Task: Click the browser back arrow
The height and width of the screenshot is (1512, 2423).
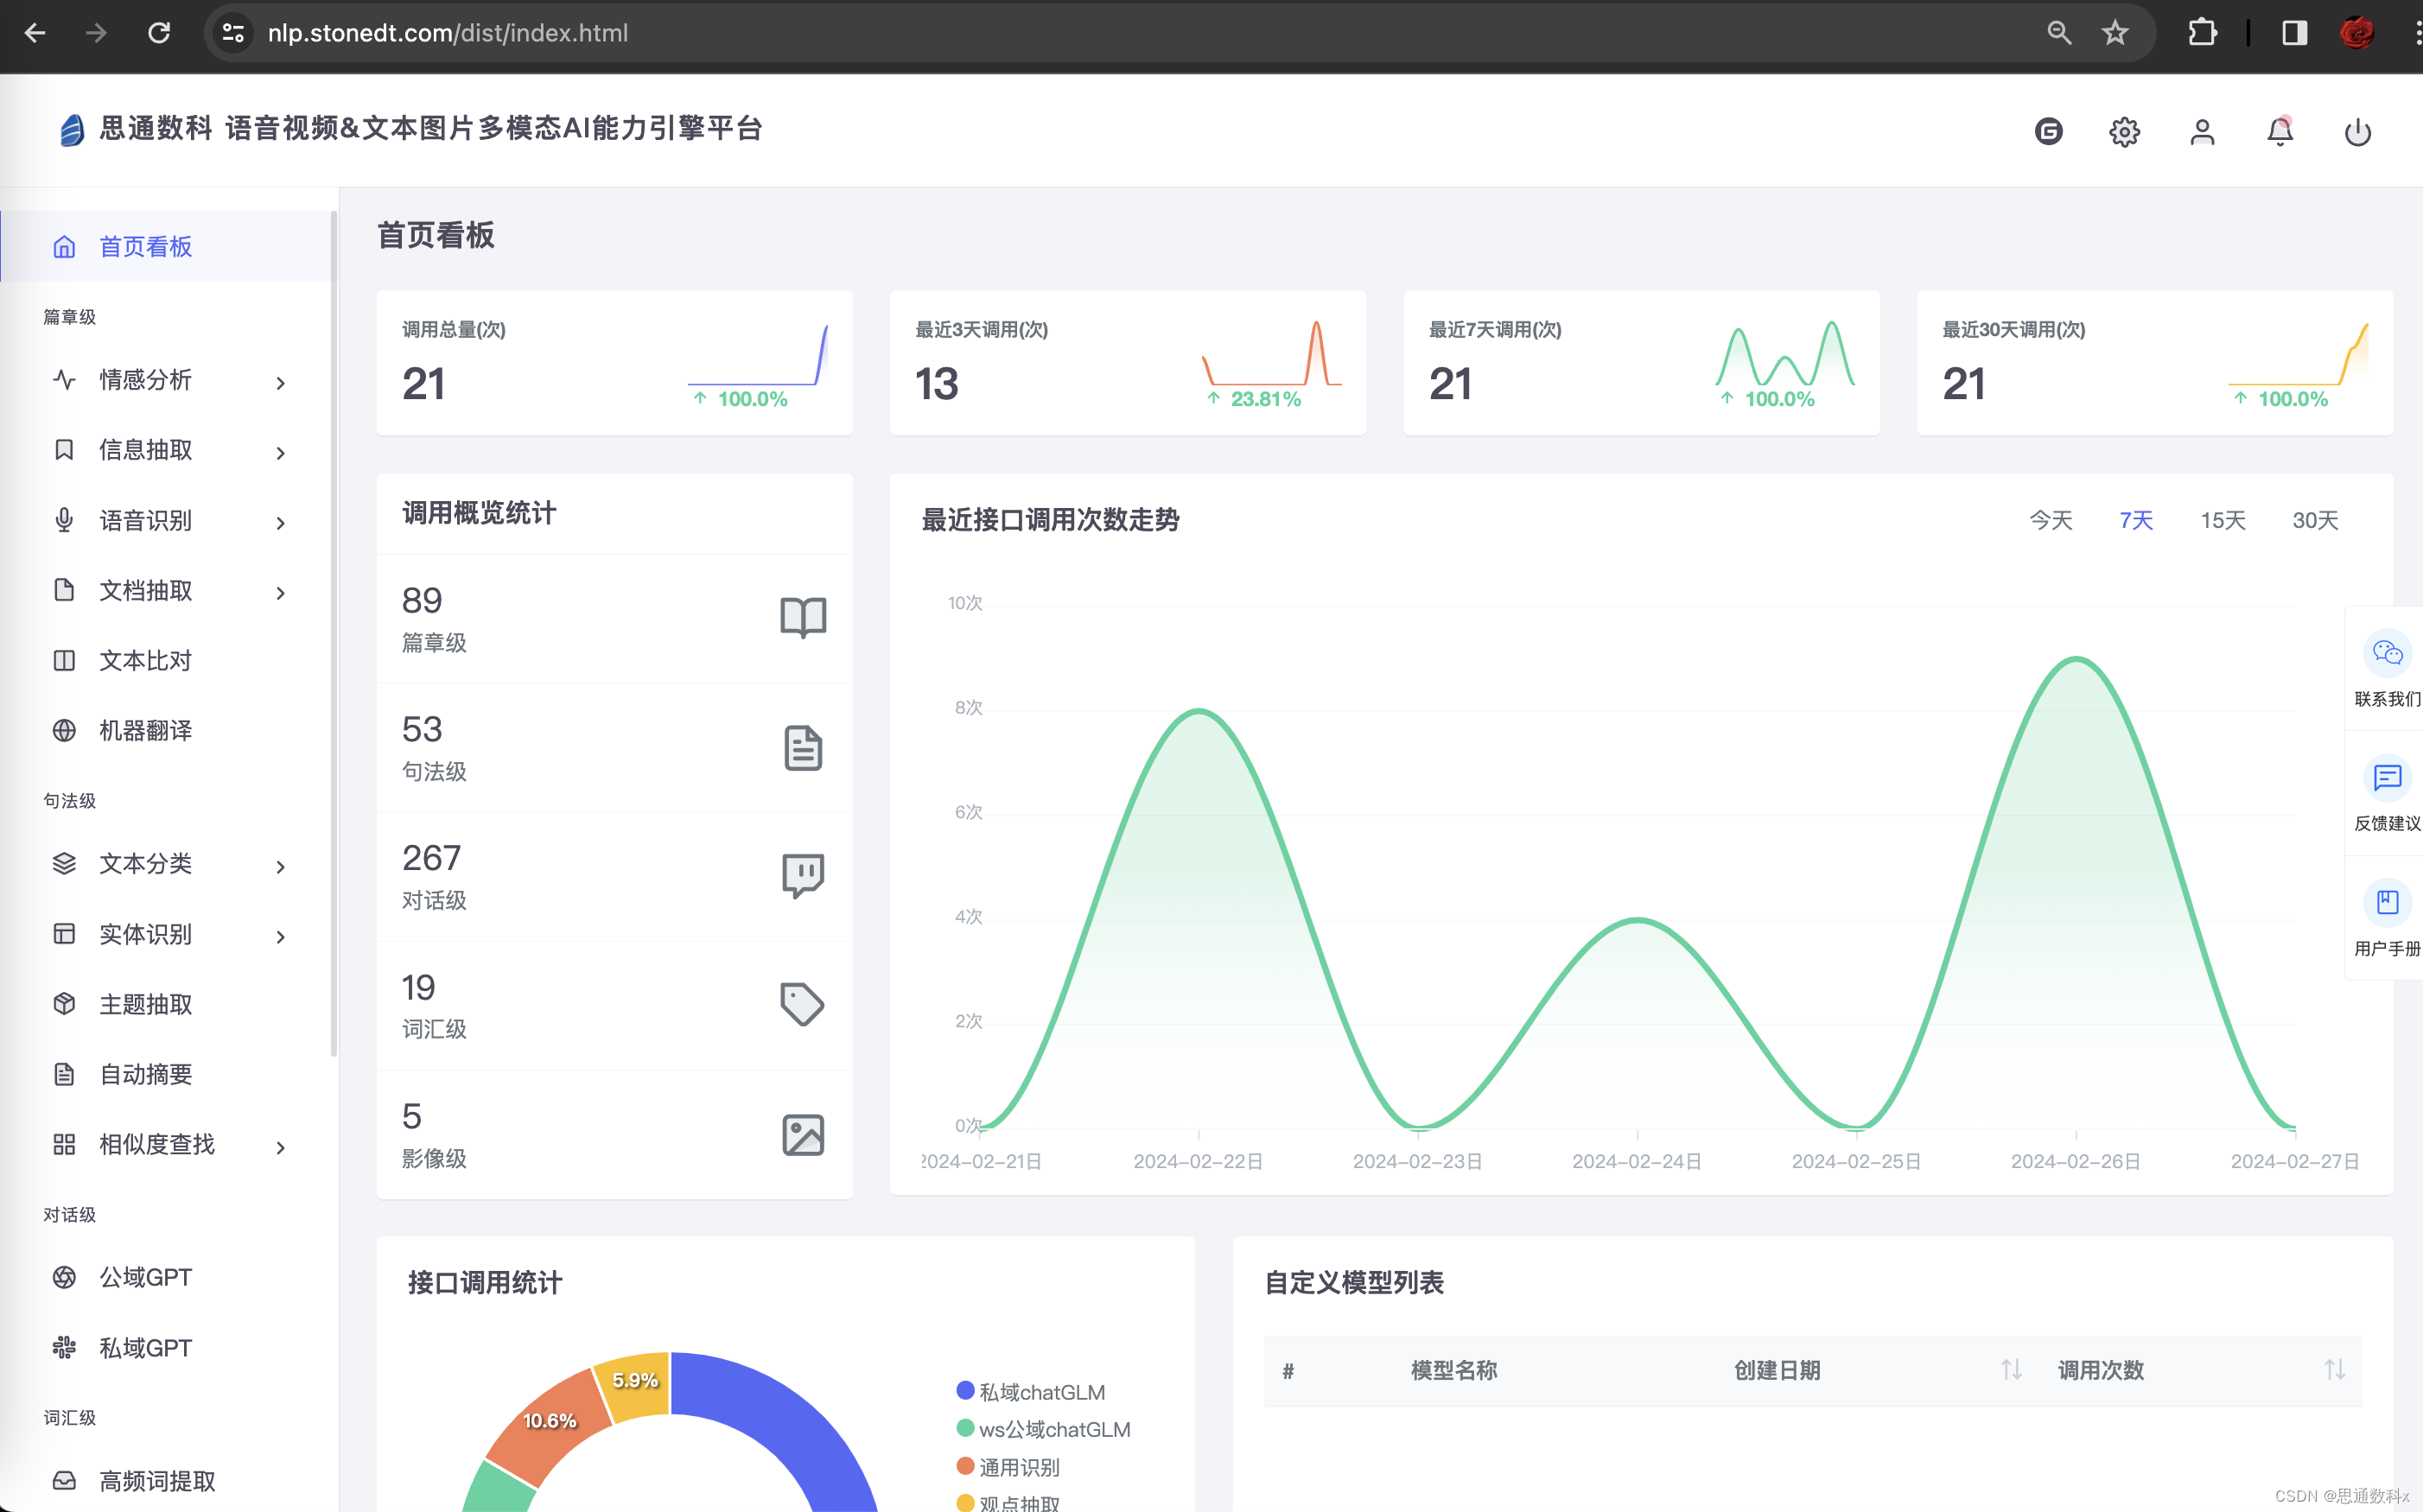Action: pos(35,33)
